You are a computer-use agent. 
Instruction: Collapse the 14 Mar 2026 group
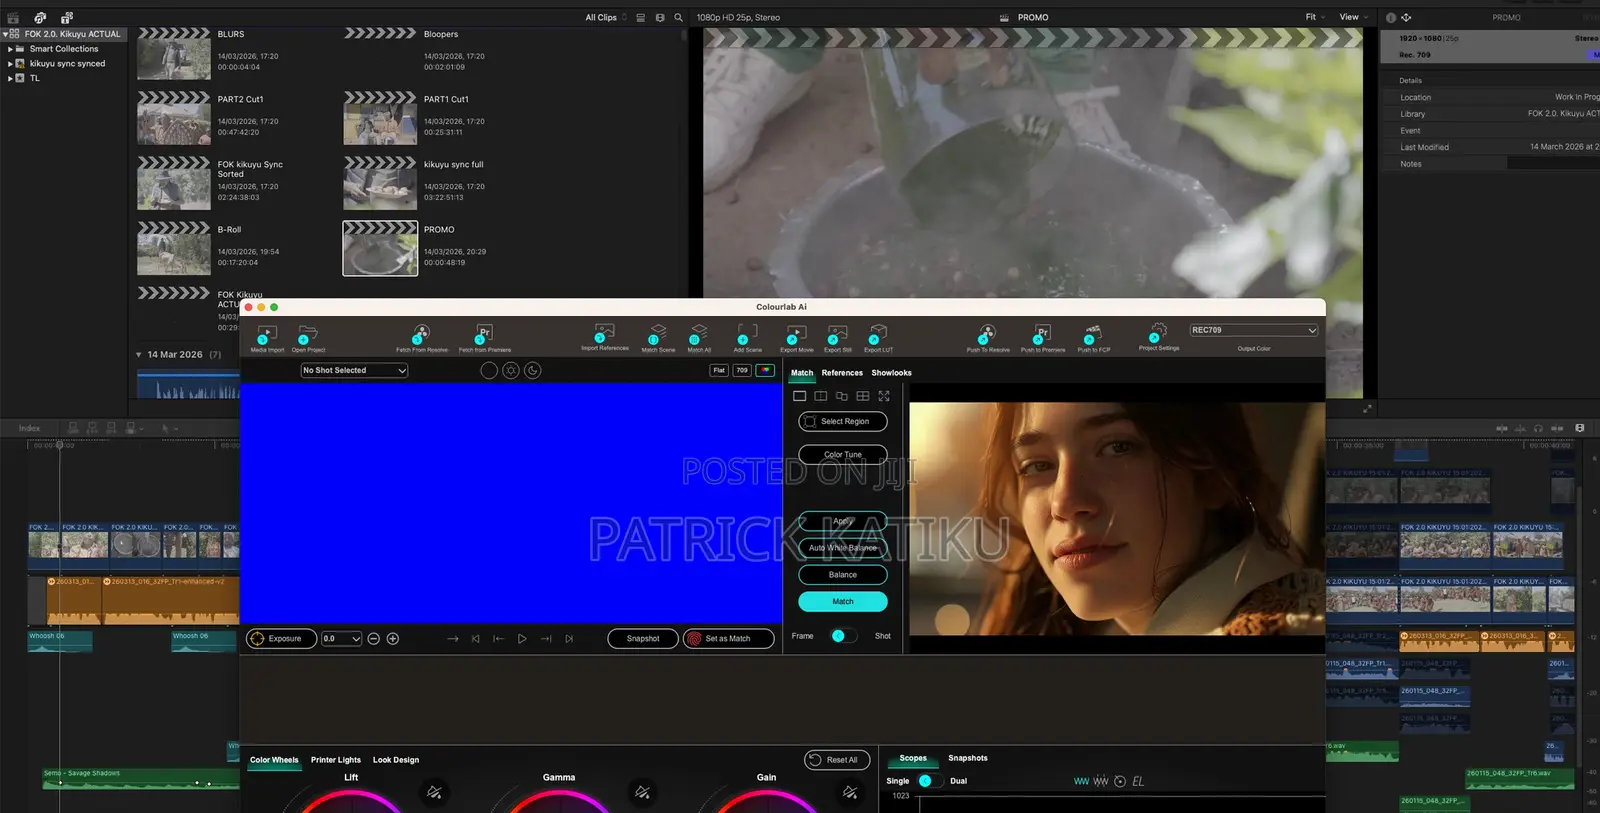point(139,354)
